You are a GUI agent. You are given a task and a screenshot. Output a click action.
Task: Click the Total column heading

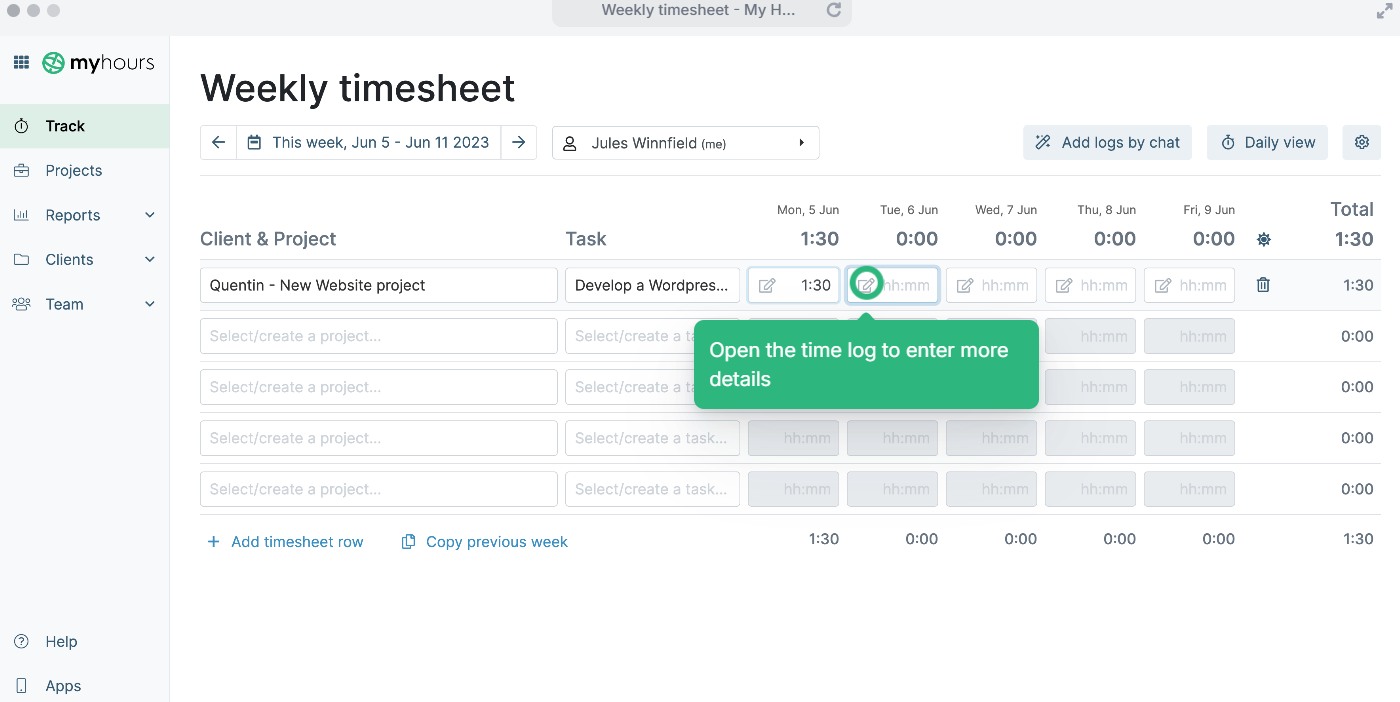(1352, 209)
